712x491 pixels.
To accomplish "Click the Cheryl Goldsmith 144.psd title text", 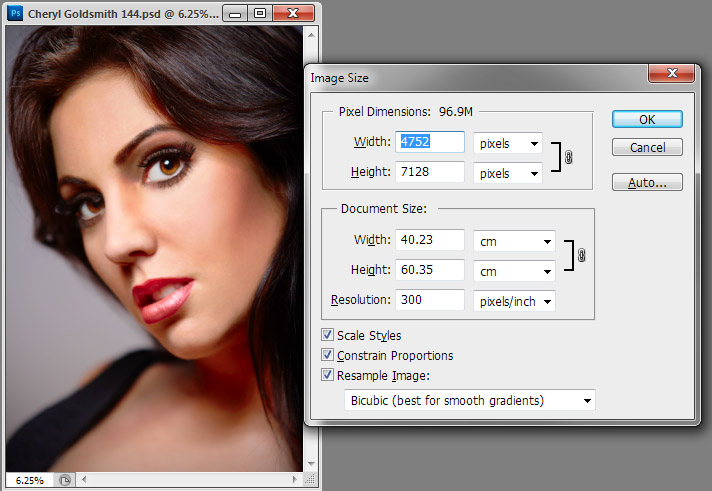I will click(x=123, y=14).
